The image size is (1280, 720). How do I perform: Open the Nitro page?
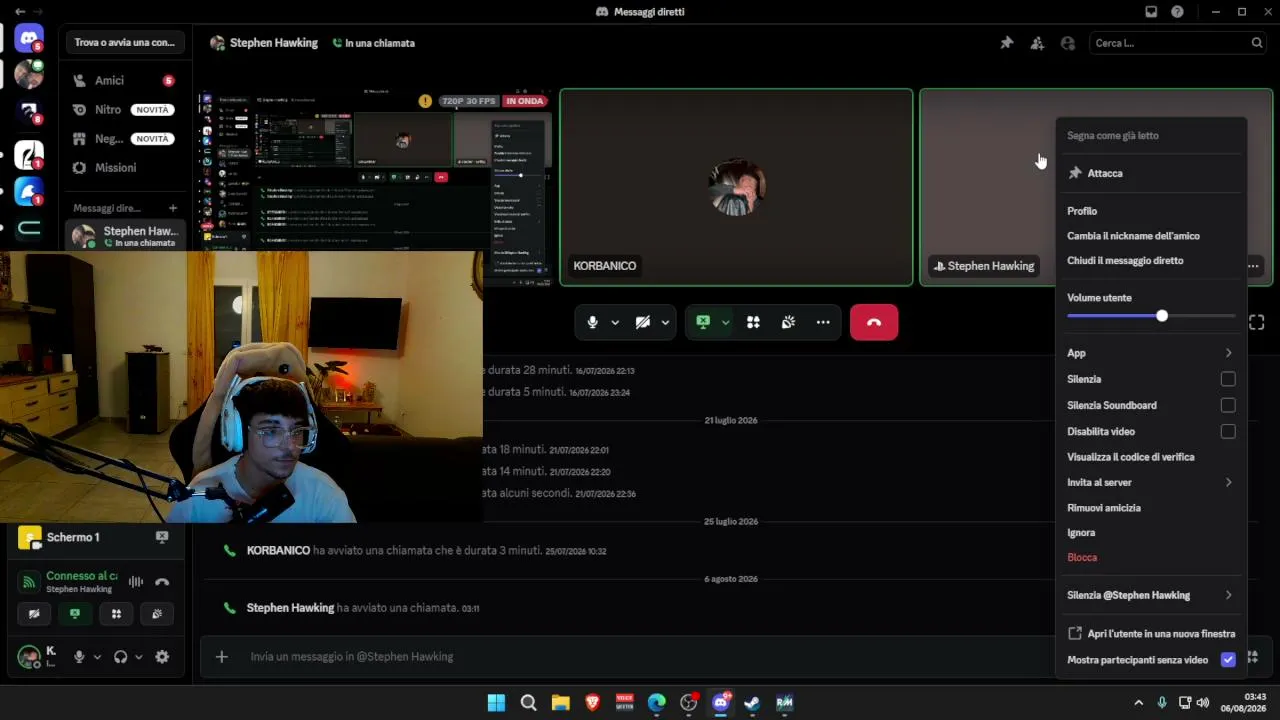coord(124,109)
